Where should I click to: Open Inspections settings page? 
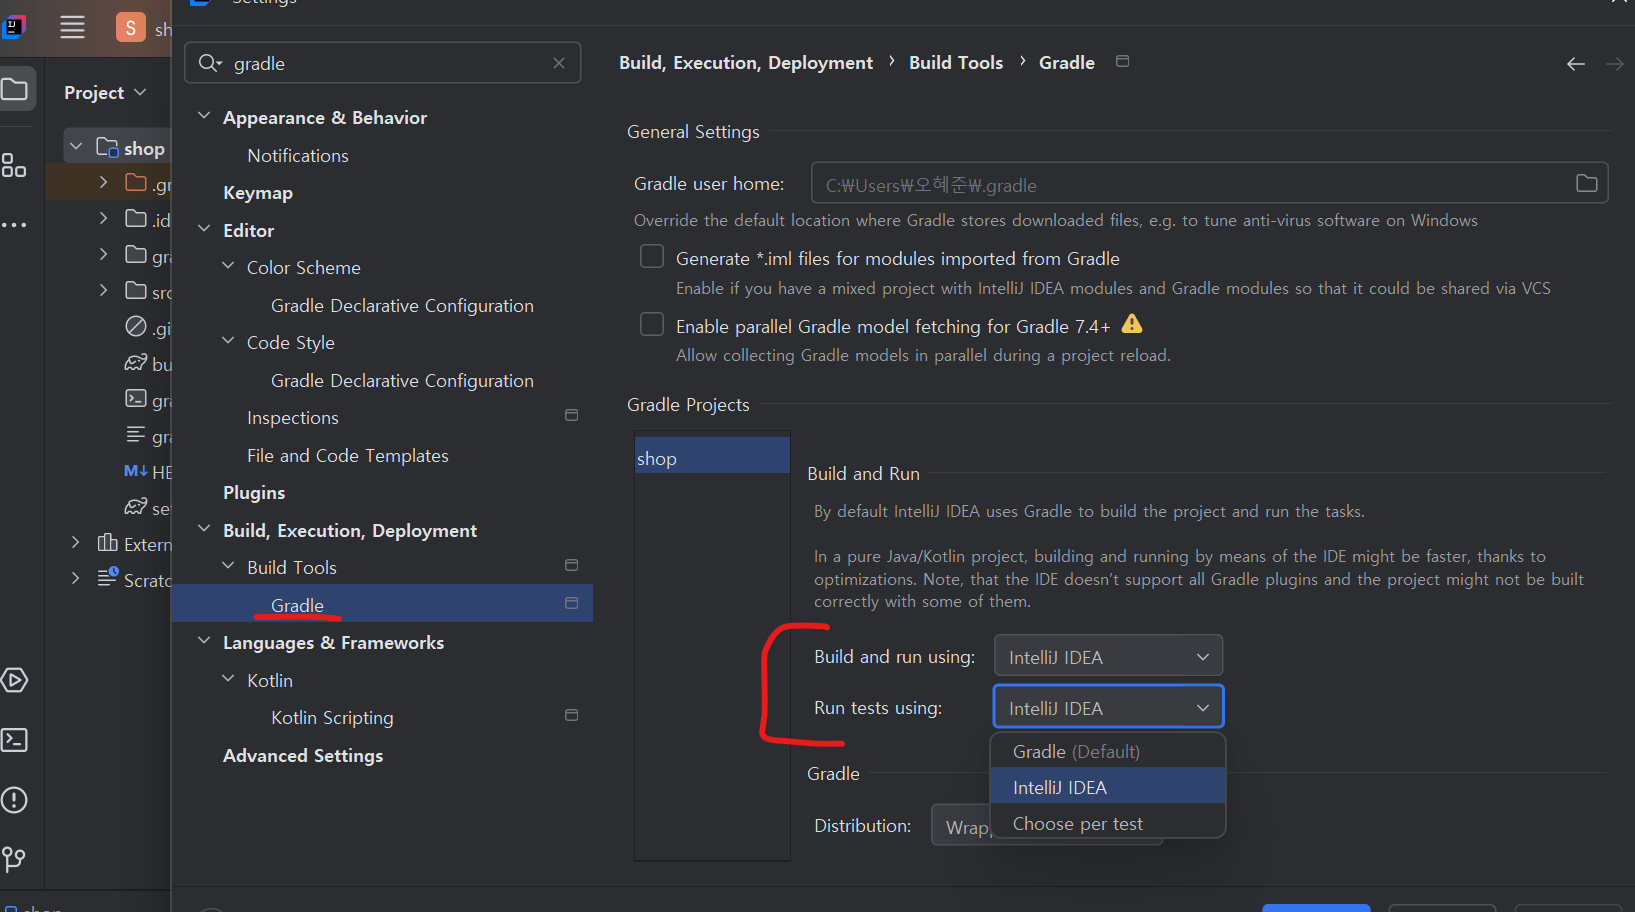click(293, 418)
